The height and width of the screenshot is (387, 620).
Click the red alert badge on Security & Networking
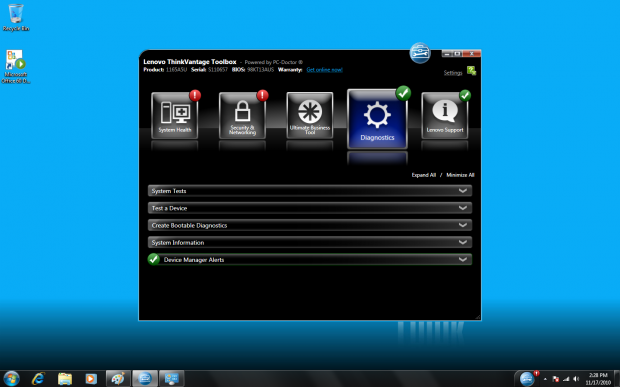point(263,95)
